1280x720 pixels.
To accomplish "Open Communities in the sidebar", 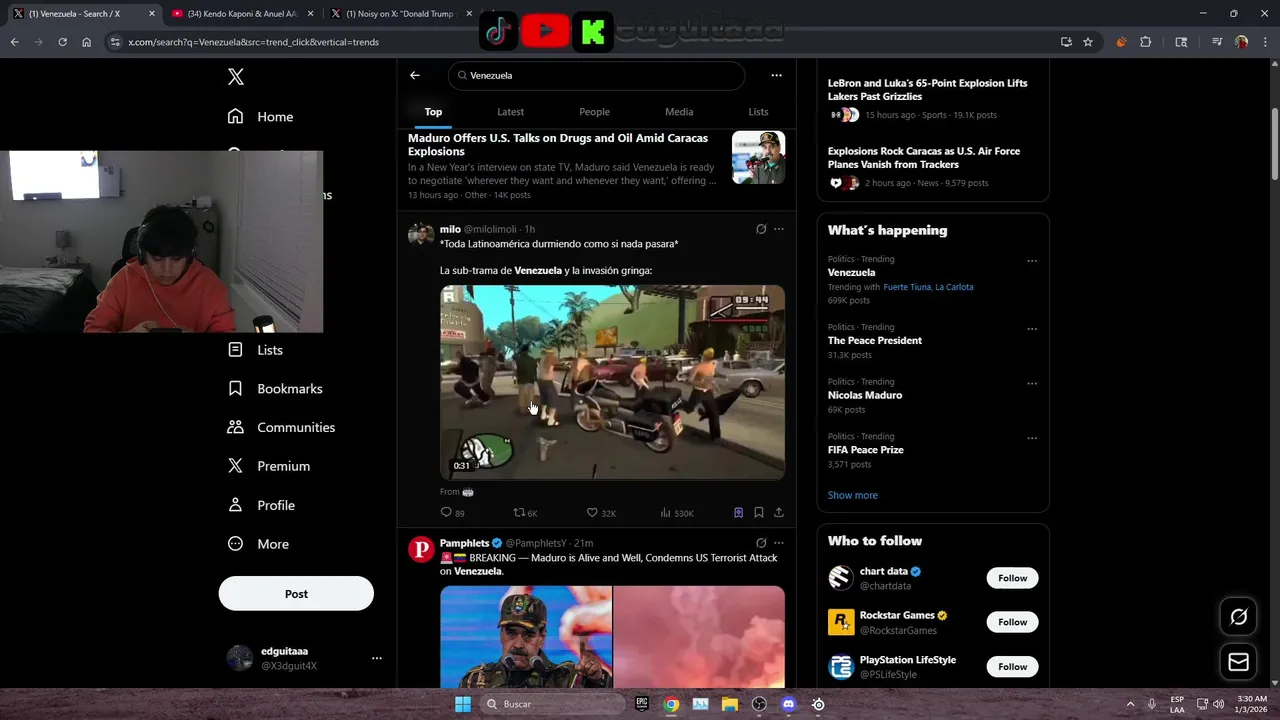I will (x=281, y=427).
